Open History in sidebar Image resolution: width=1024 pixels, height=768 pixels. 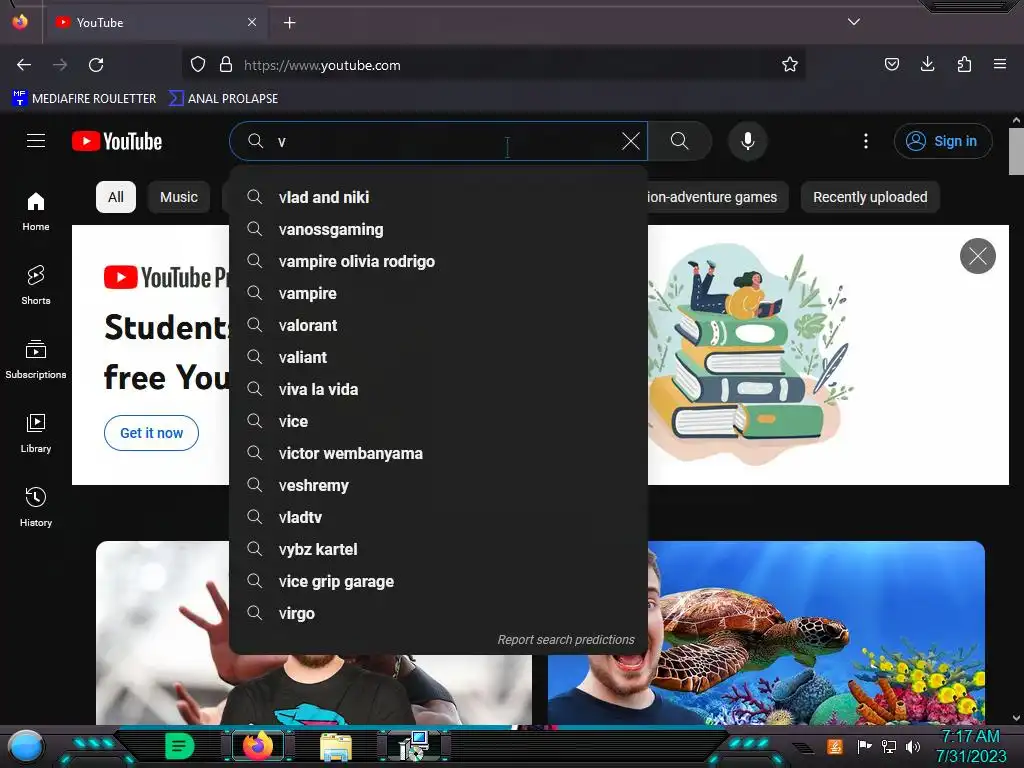(36, 507)
